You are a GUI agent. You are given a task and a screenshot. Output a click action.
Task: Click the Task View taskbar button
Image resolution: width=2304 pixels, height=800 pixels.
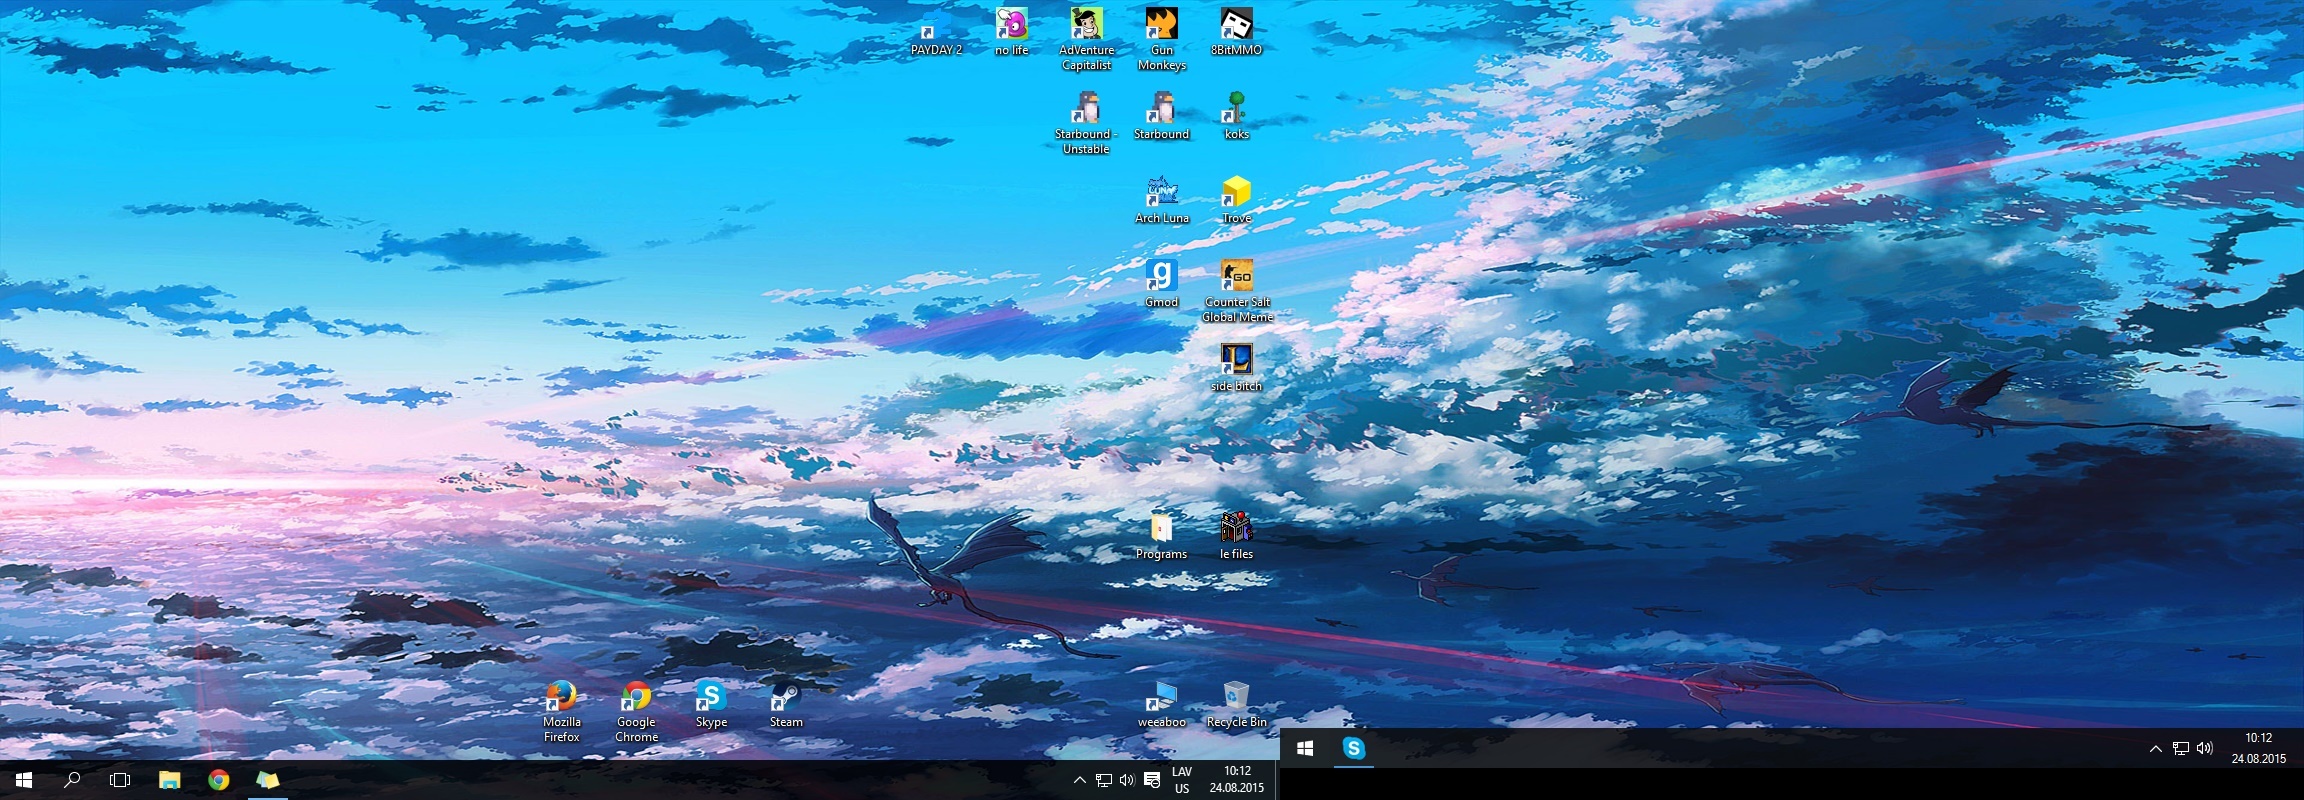point(120,780)
